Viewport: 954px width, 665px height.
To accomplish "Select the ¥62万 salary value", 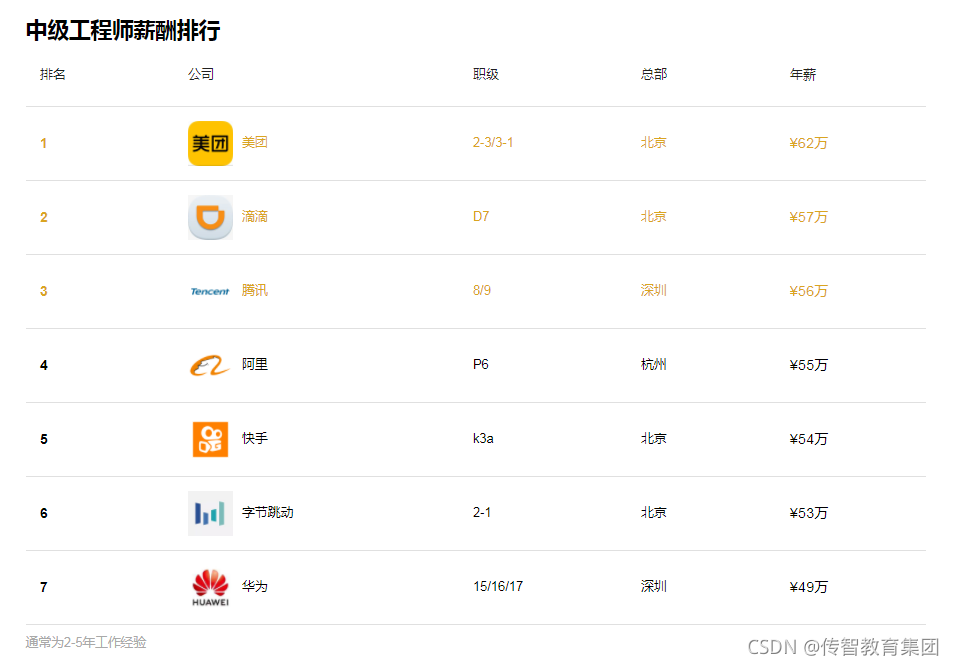I will point(807,142).
